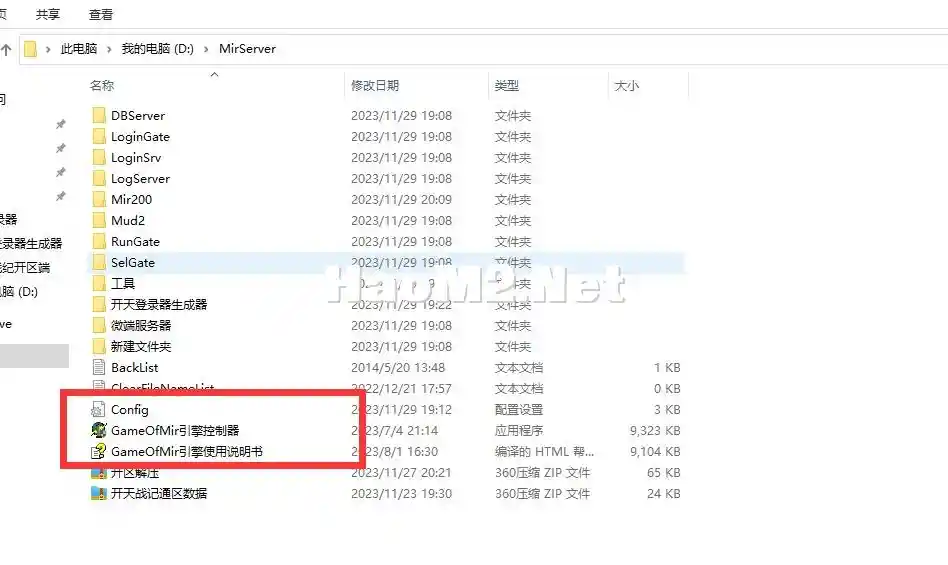Click the GameOfMir引擎控制器 file name

point(175,430)
